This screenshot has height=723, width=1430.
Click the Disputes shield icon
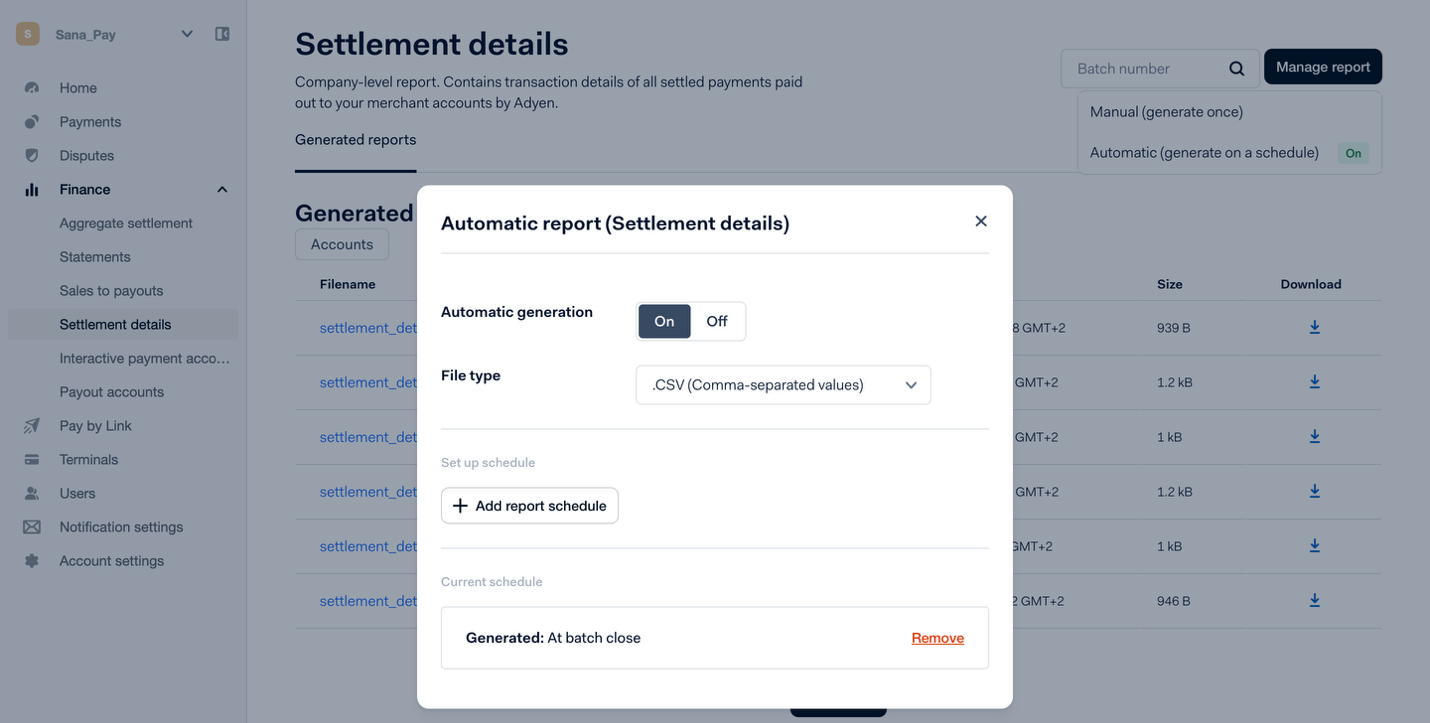32,156
